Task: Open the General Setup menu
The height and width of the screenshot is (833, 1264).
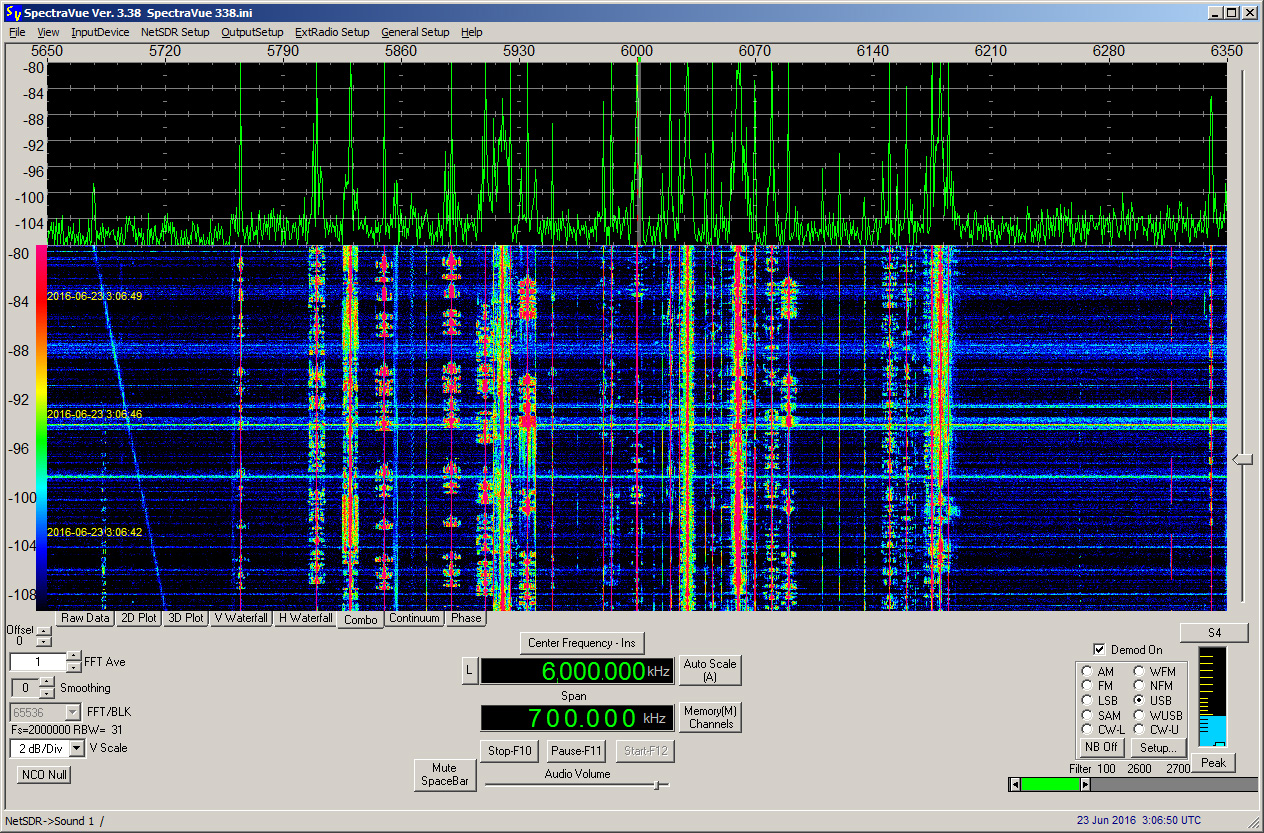Action: tap(415, 32)
